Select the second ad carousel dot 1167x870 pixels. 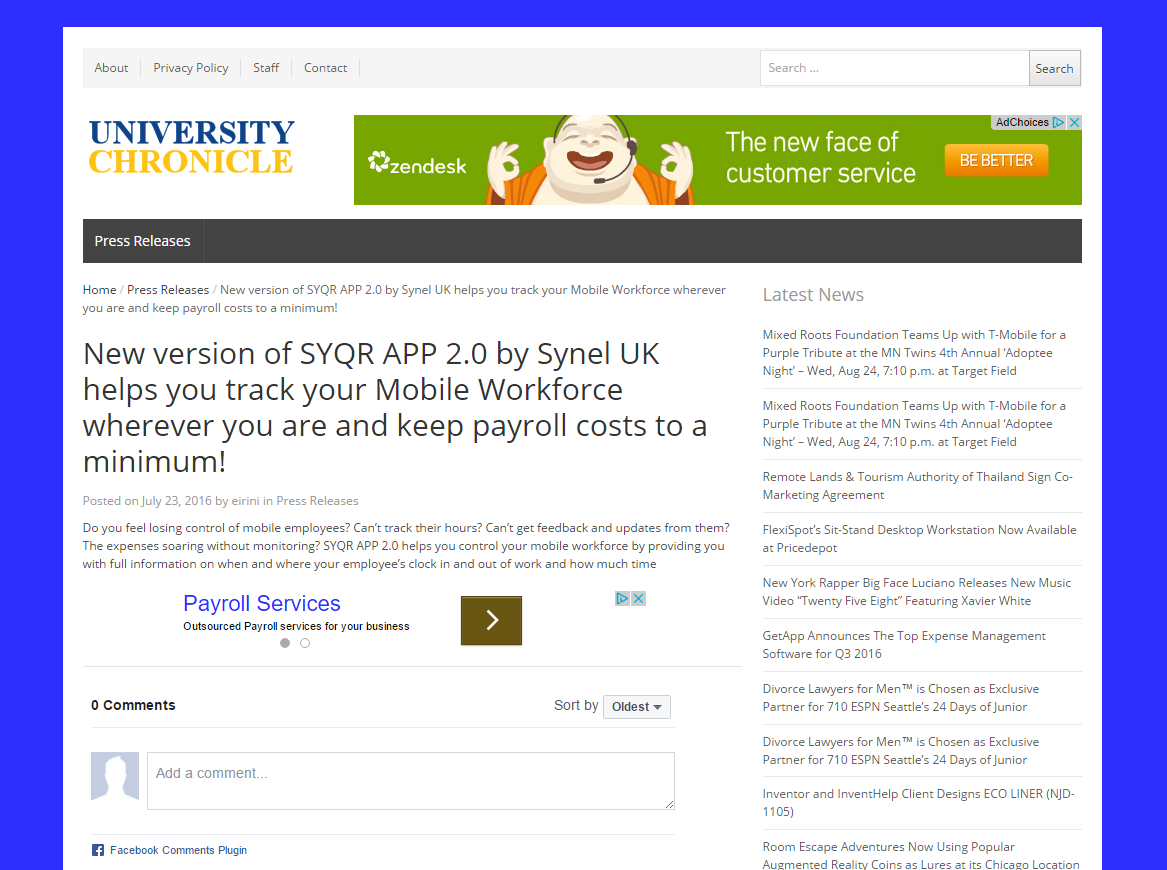click(x=305, y=643)
